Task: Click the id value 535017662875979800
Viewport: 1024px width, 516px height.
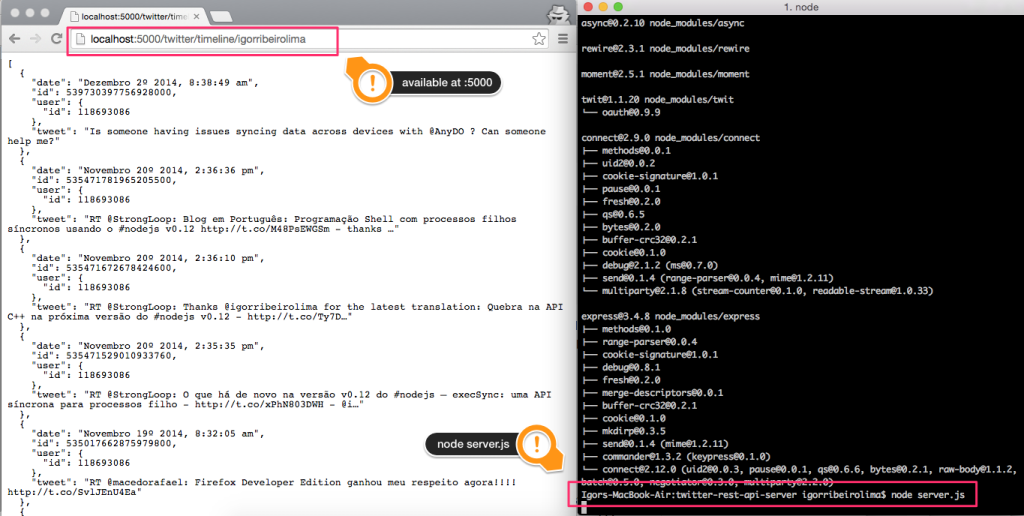Action: click(121, 443)
